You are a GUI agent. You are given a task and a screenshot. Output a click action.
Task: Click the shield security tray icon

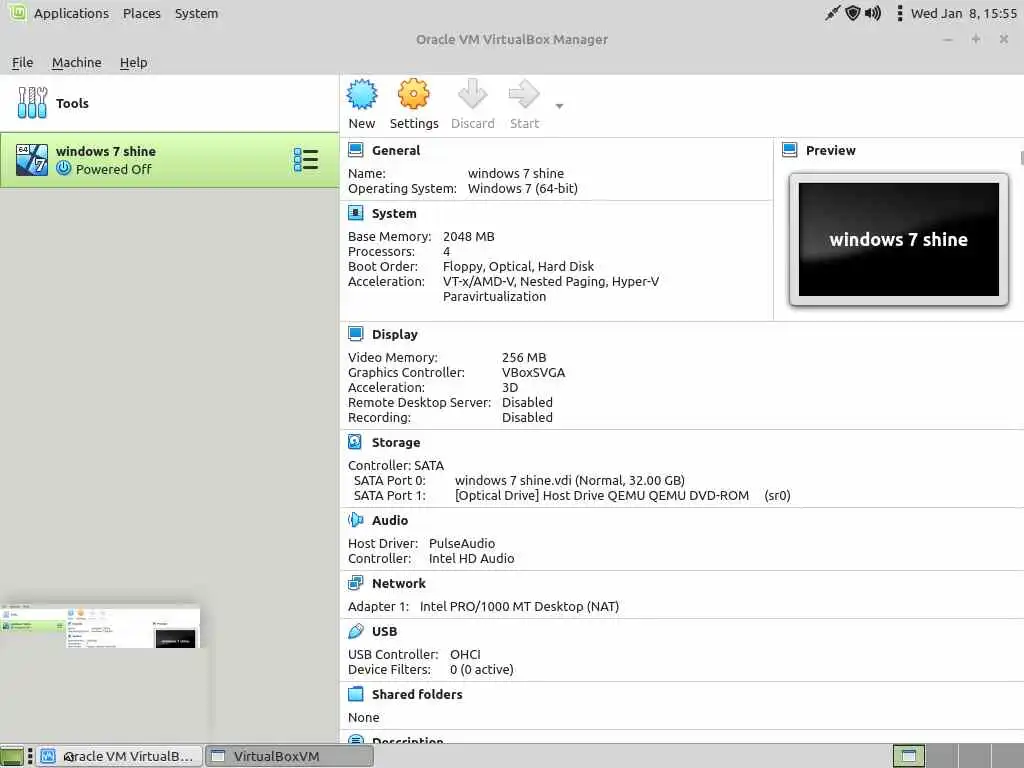coord(852,13)
